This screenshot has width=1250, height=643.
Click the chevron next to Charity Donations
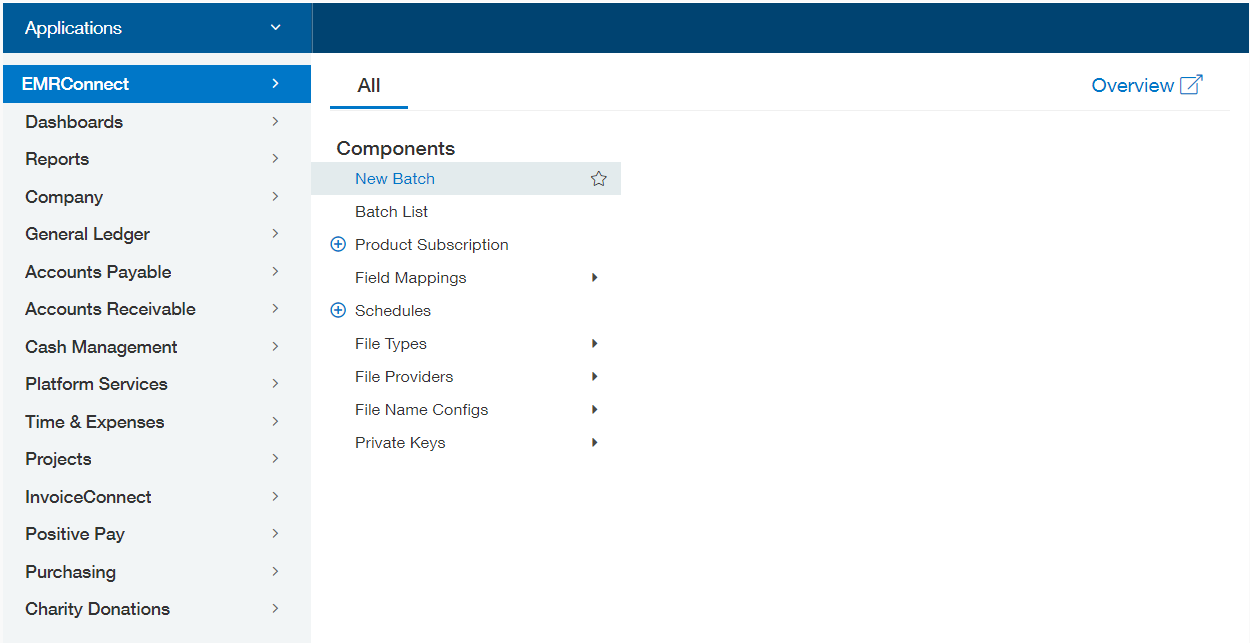point(275,609)
